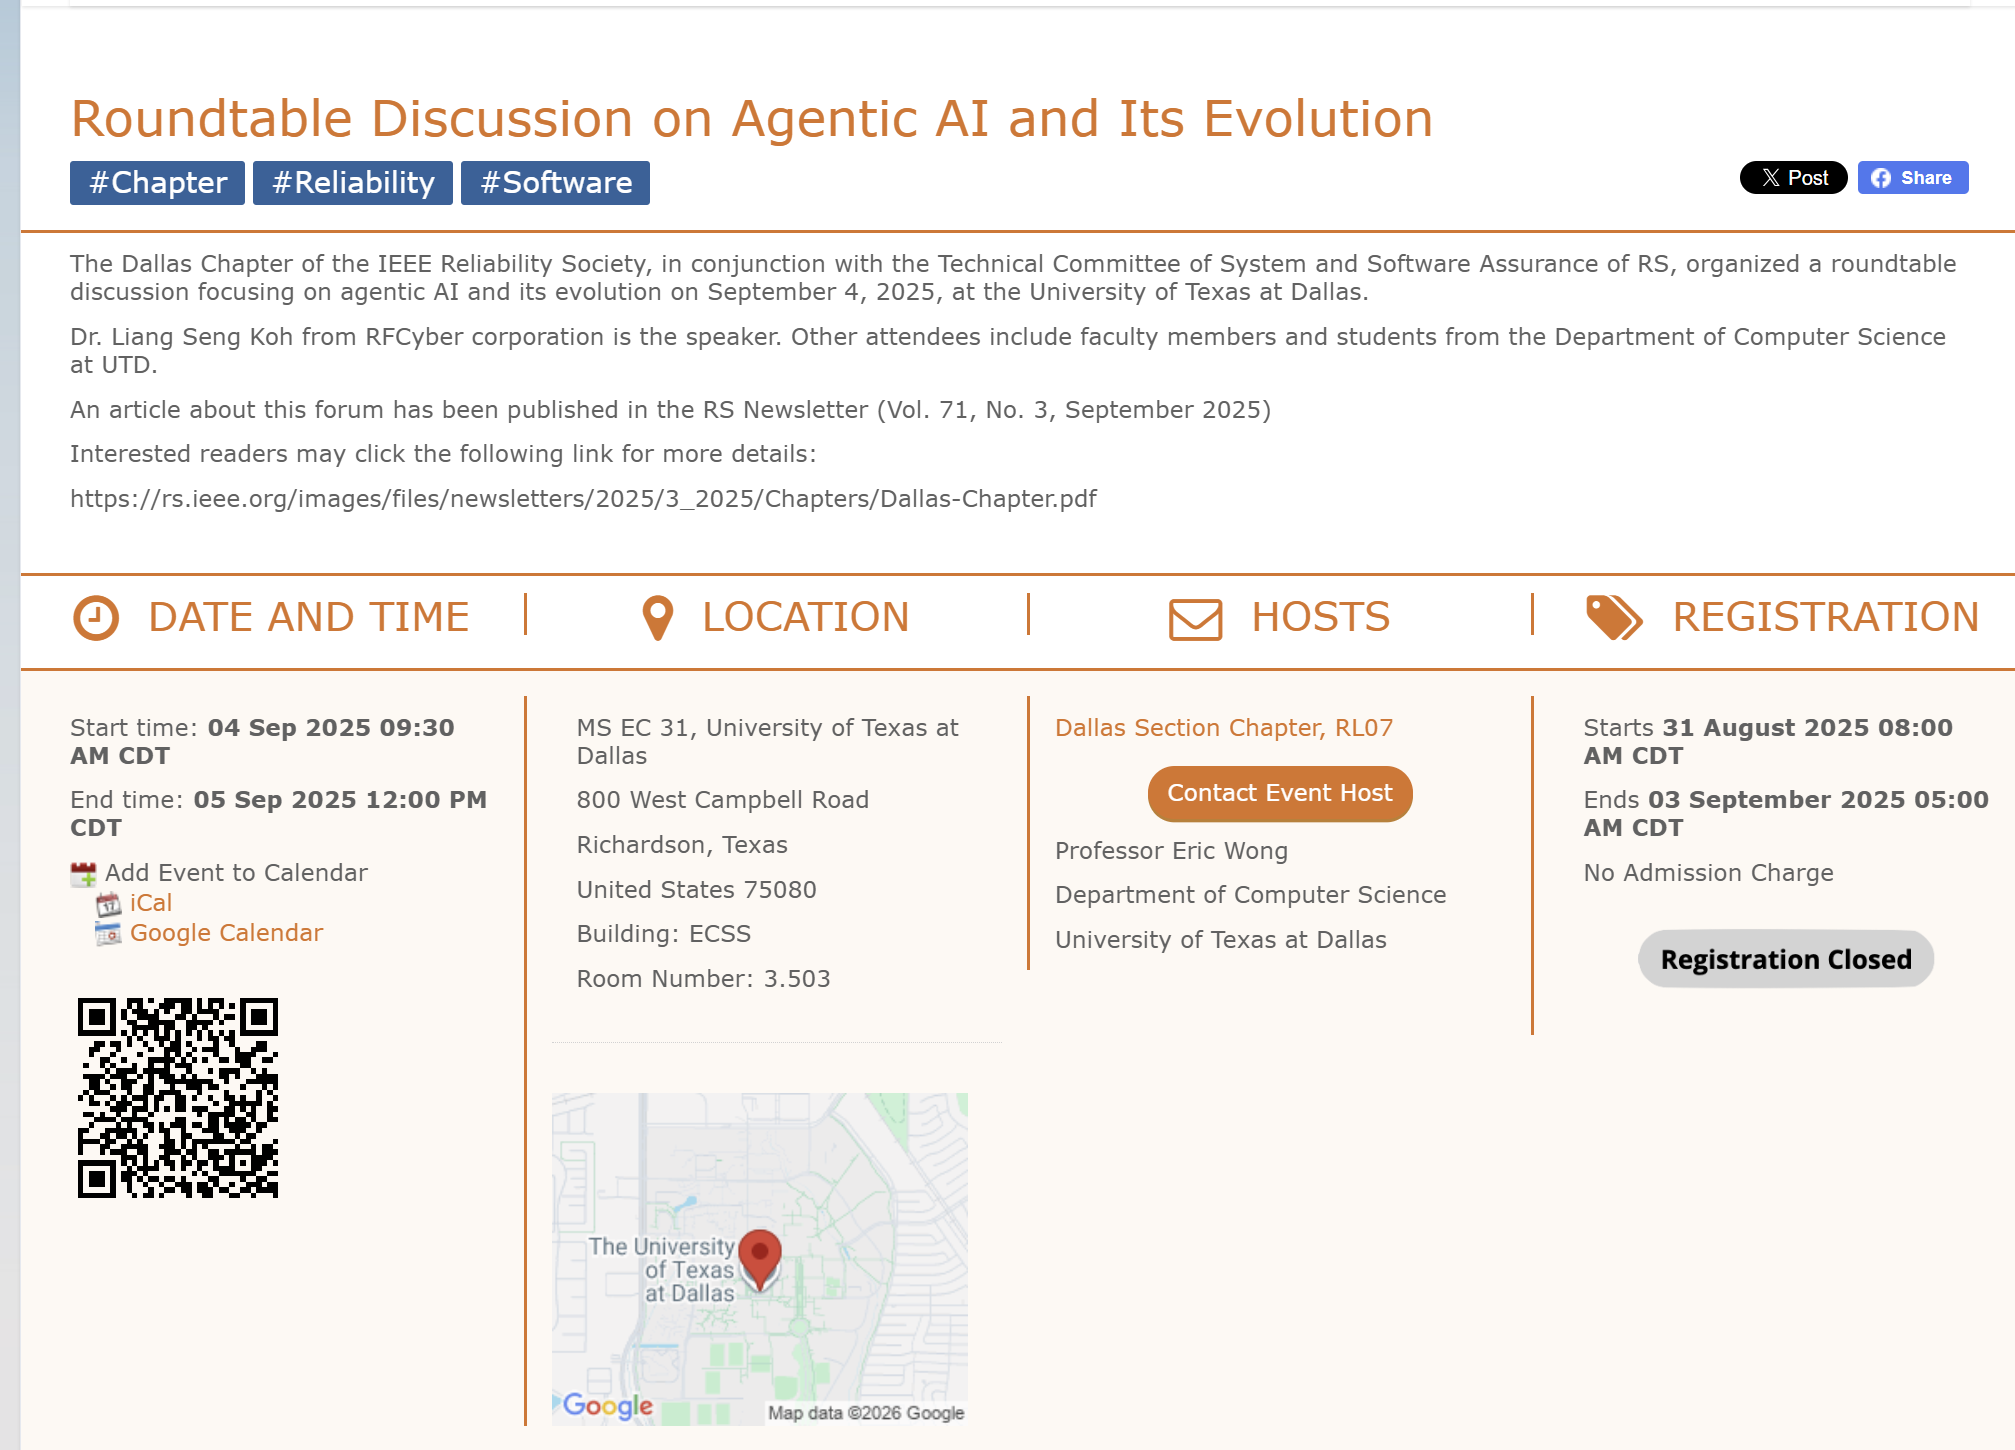The image size is (2015, 1450).
Task: Click the Google logo on the map
Action: (x=608, y=1405)
